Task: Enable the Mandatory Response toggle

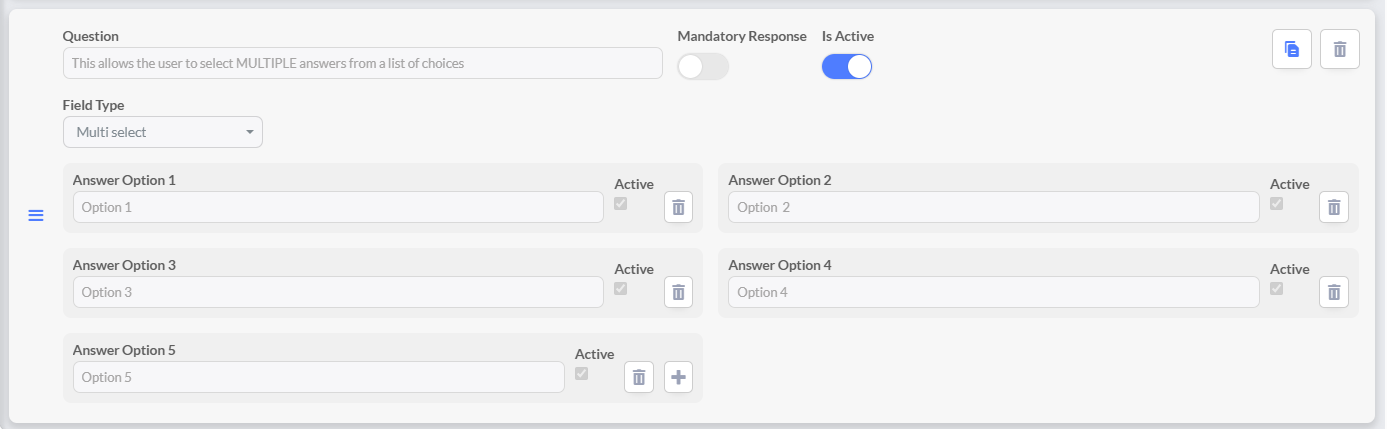Action: [702, 67]
